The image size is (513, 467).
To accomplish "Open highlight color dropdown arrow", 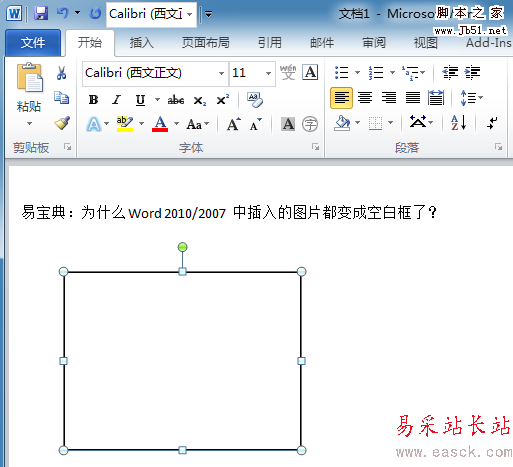I will click(x=142, y=124).
